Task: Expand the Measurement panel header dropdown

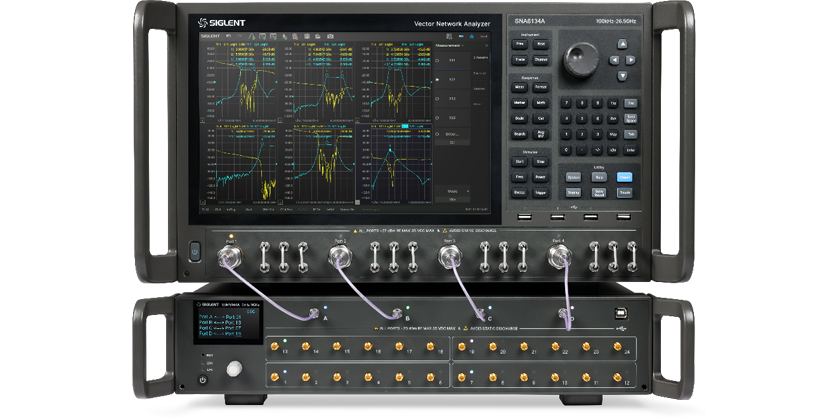Action: [x=462, y=47]
